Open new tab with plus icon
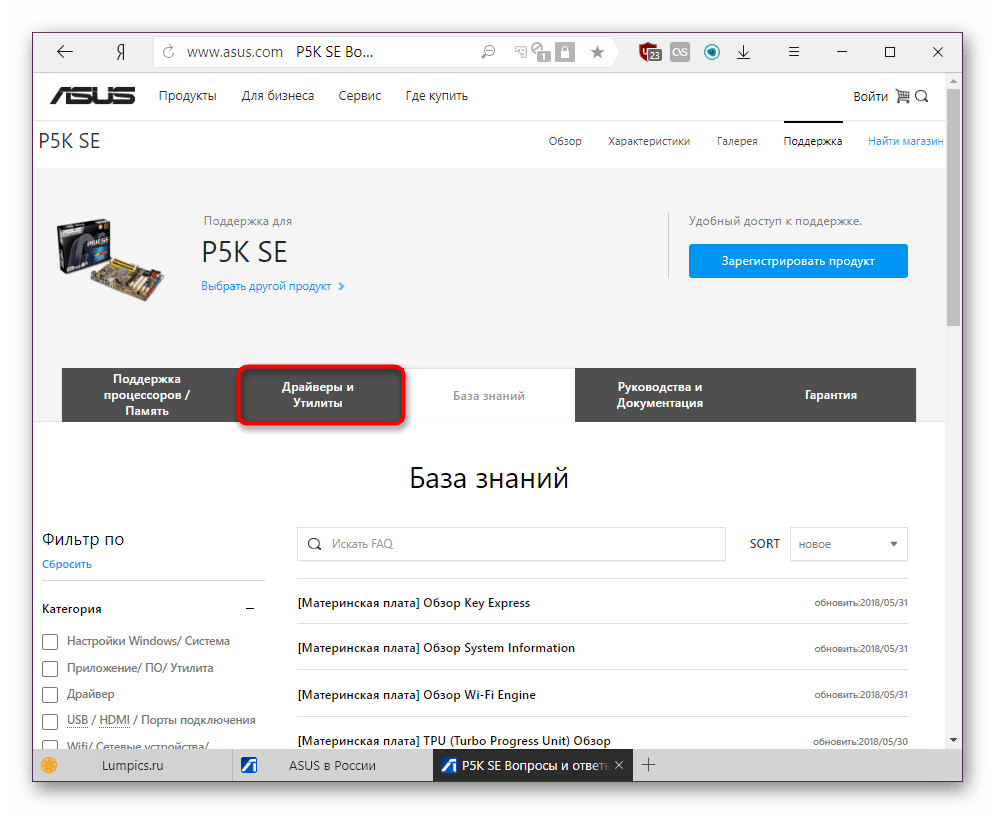Viewport: 995px width, 814px height. coord(648,765)
